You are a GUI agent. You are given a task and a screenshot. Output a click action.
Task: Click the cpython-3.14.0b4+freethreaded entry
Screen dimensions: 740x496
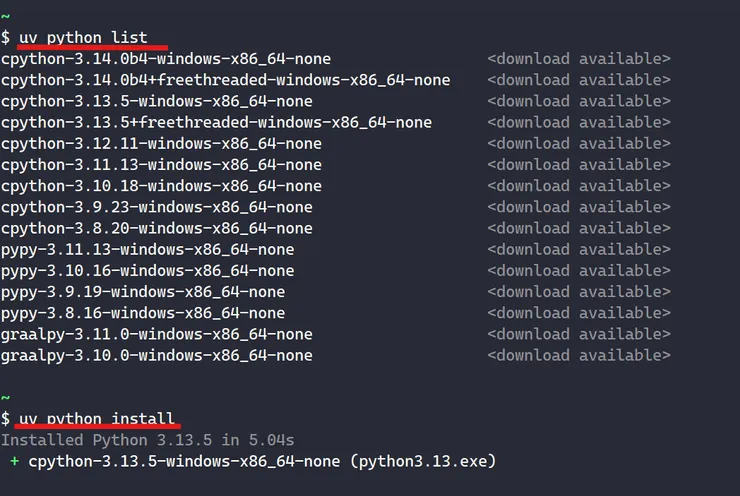[225, 80]
